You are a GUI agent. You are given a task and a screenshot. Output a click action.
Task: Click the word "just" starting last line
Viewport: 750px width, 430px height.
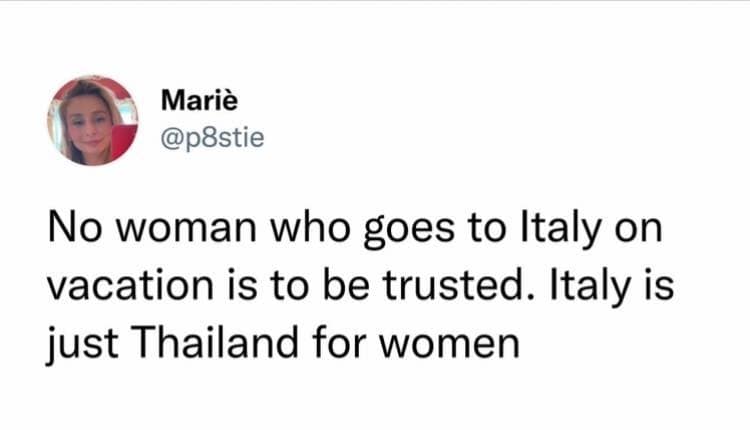(x=76, y=344)
